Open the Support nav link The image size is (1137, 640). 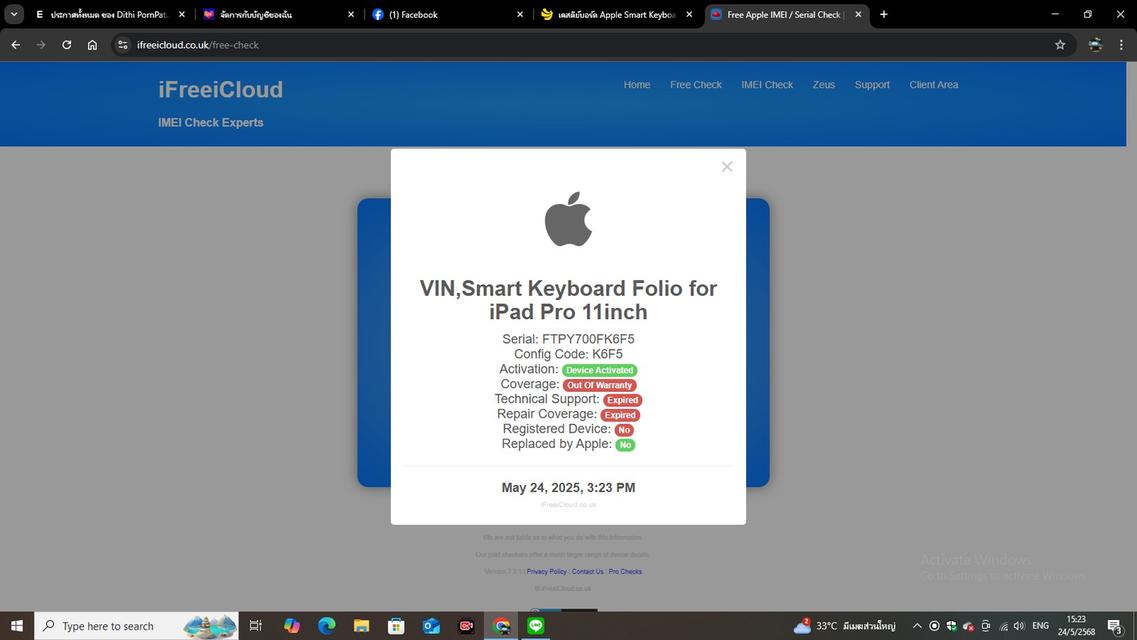[x=872, y=85]
